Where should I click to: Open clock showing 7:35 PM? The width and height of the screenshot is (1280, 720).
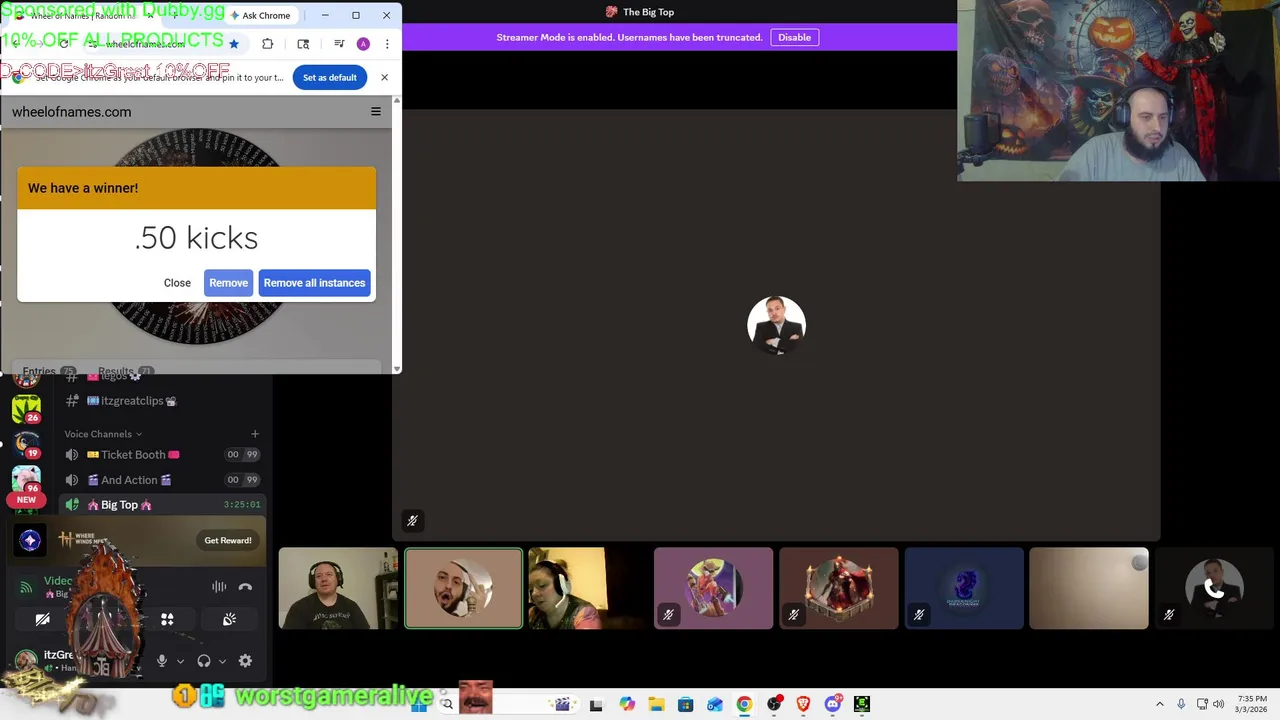click(x=1251, y=704)
